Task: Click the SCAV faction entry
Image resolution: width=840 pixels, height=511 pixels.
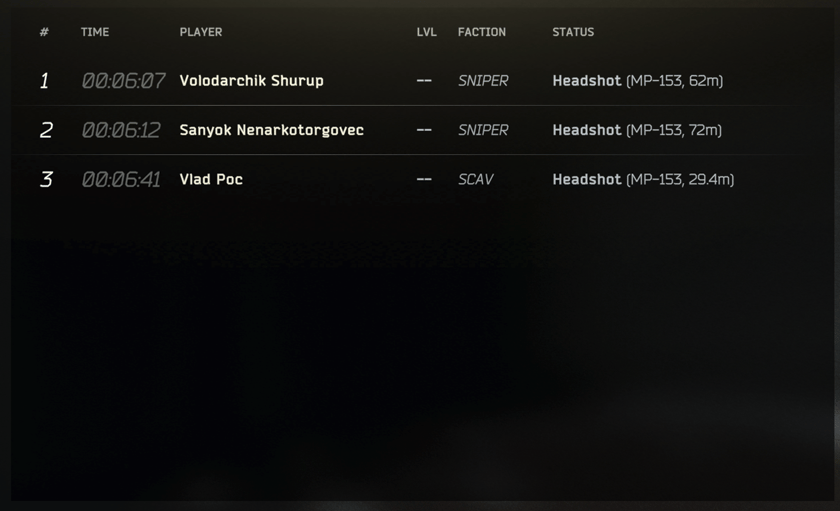Action: (476, 179)
